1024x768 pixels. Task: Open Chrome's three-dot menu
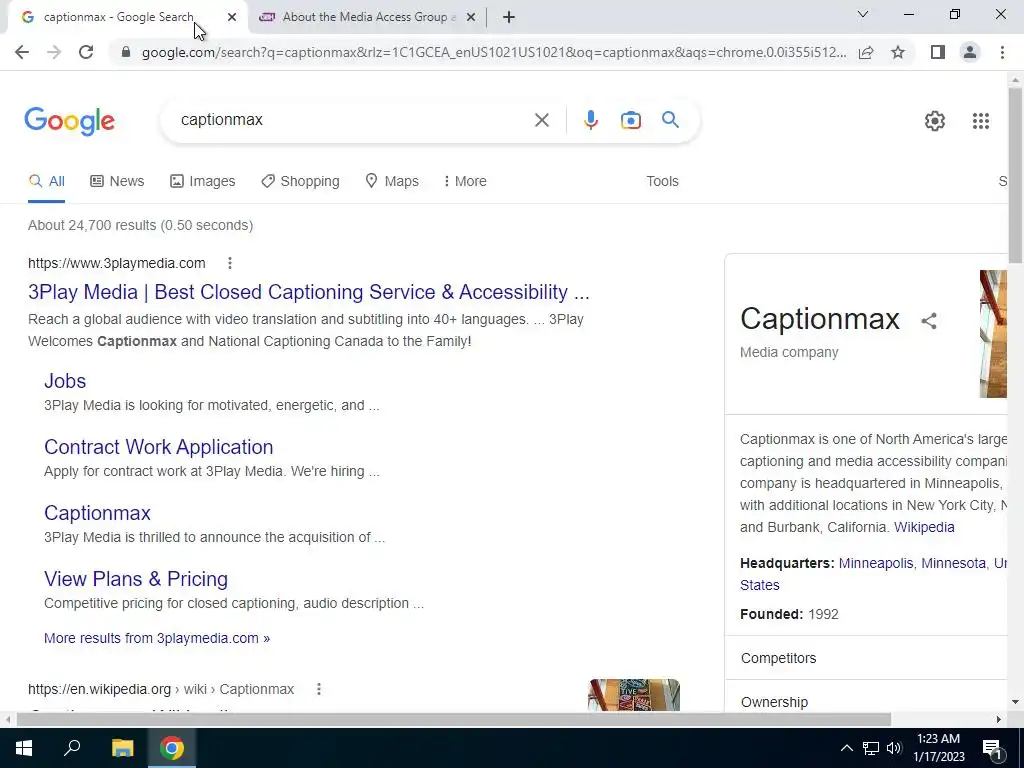pos(1002,52)
